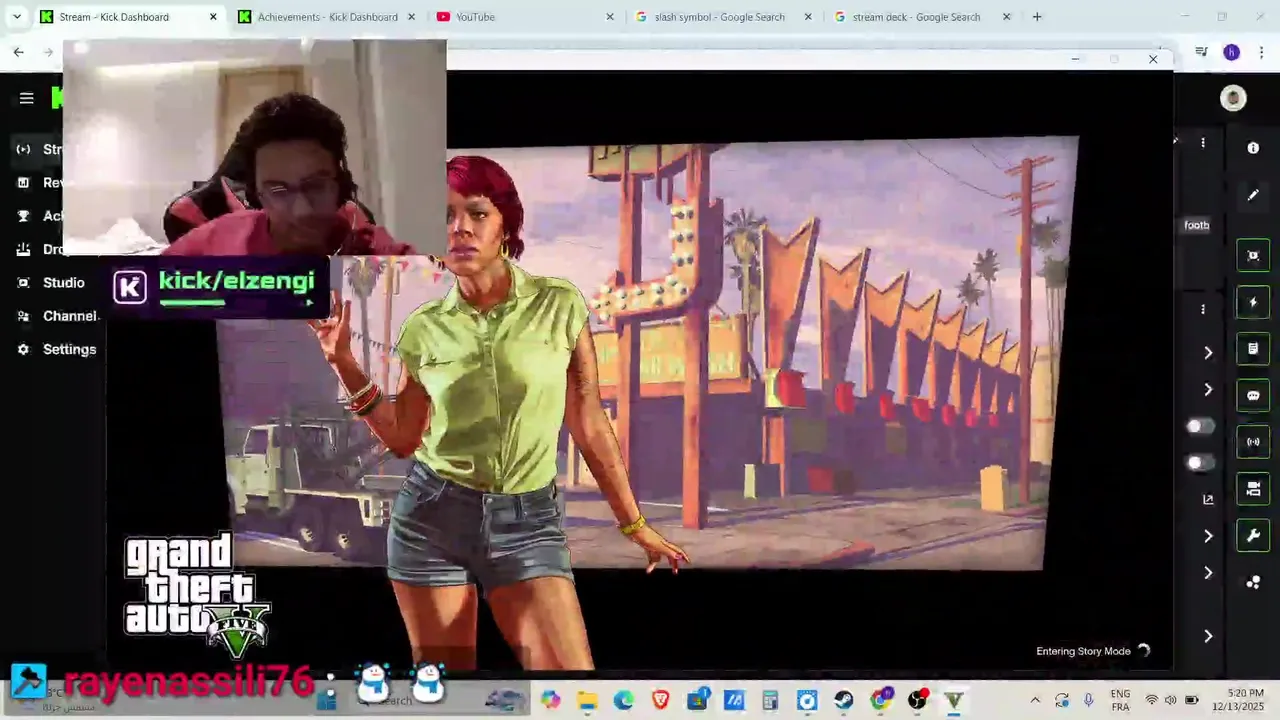Click the microphone icon in system tray
The image size is (1280, 720).
pos(1089,700)
